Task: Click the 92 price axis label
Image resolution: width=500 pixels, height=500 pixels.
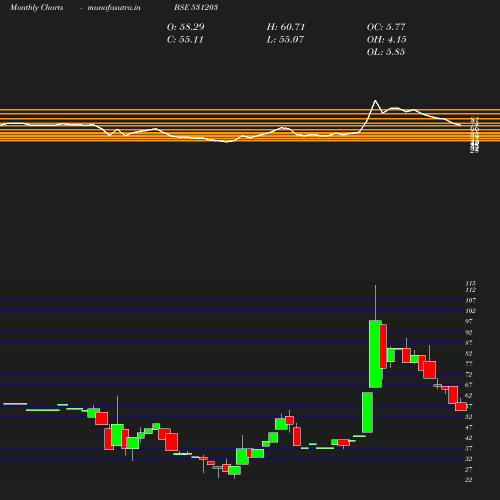Action: click(x=469, y=332)
